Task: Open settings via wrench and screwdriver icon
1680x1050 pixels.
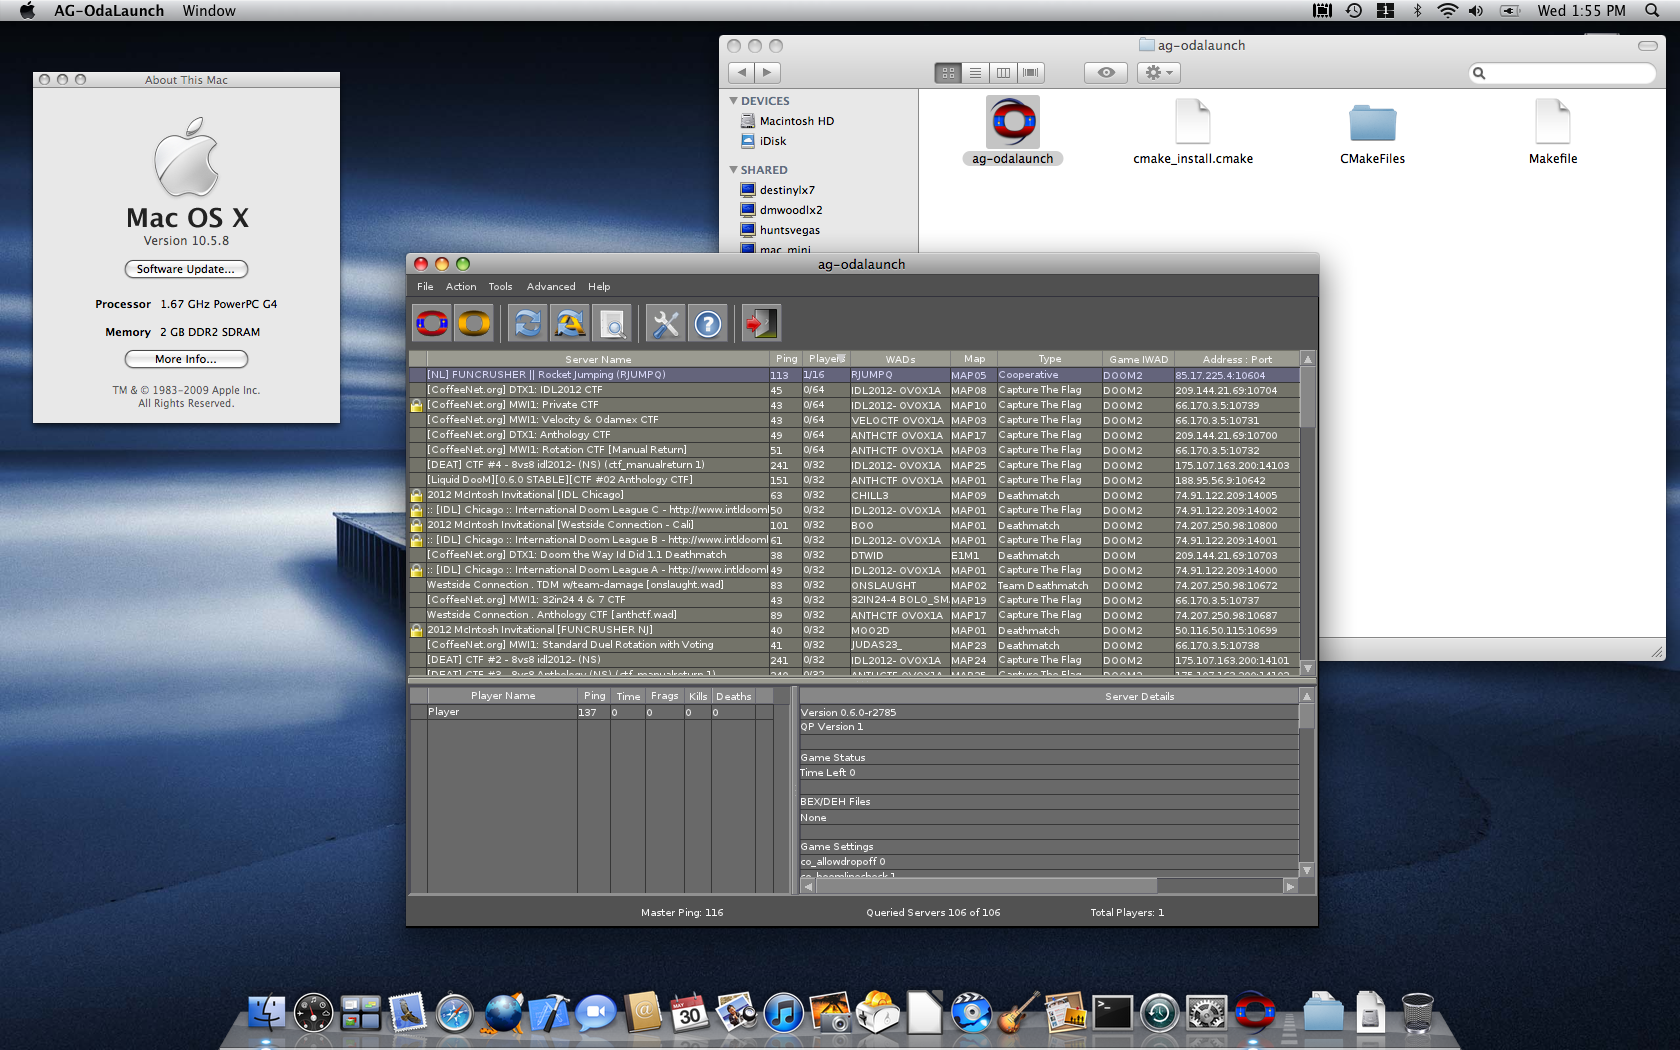Action: pos(665,323)
